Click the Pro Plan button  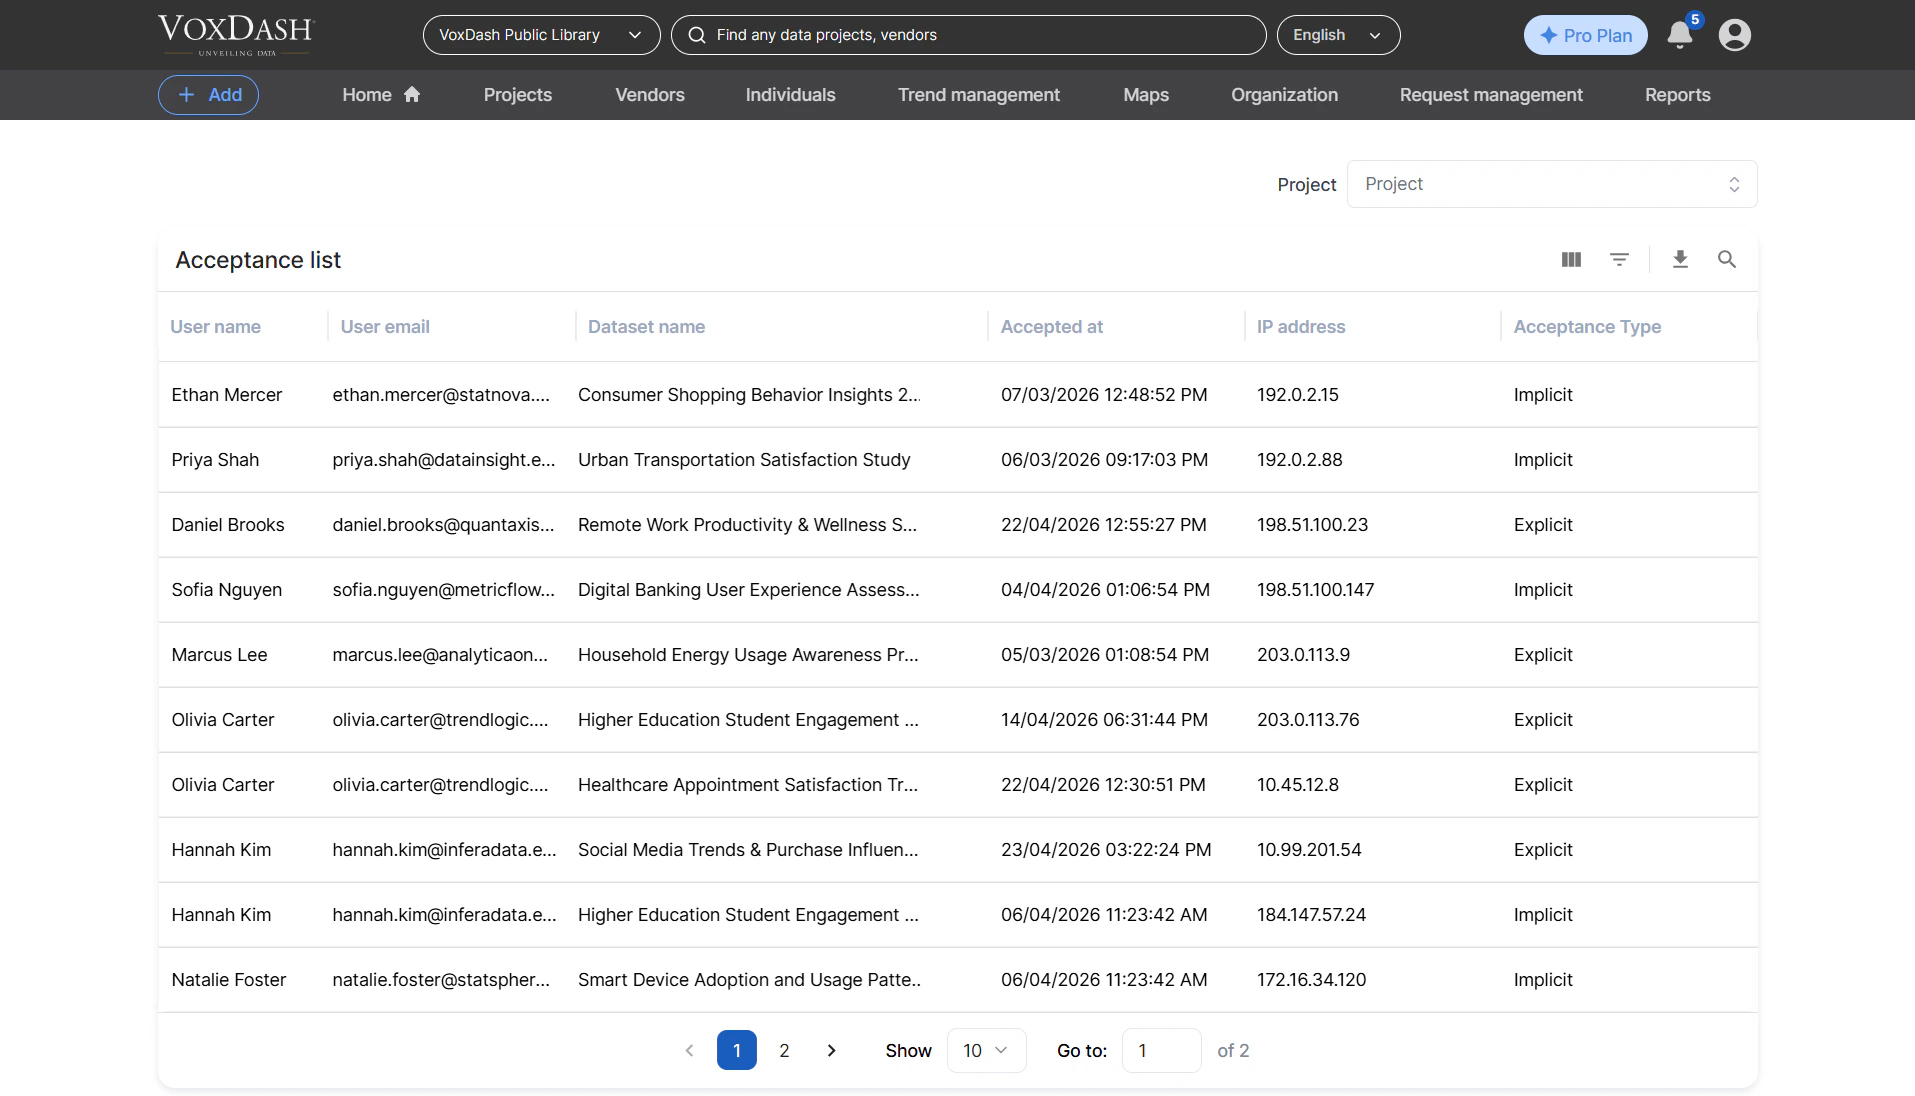coord(1585,35)
